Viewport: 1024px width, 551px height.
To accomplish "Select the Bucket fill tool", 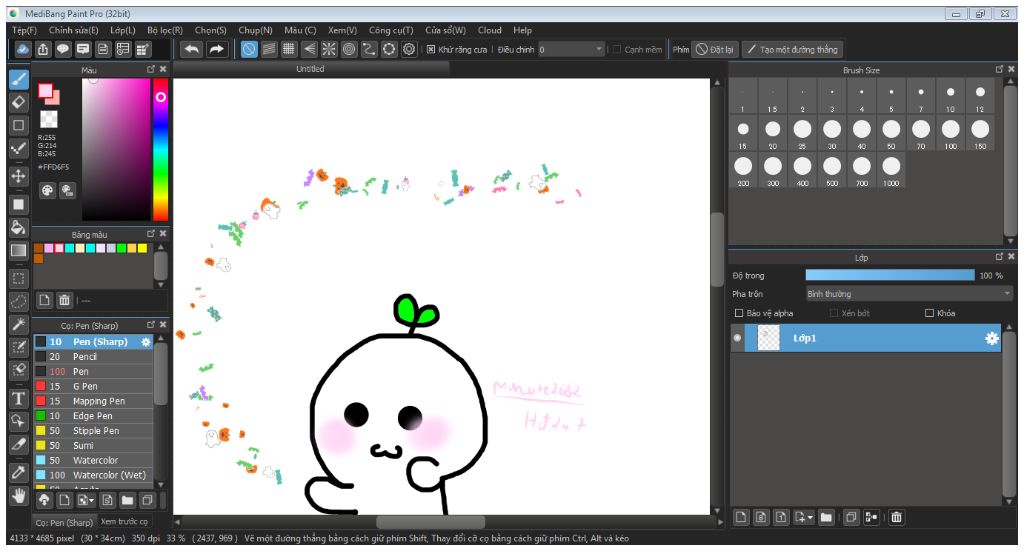I will click(x=18, y=227).
